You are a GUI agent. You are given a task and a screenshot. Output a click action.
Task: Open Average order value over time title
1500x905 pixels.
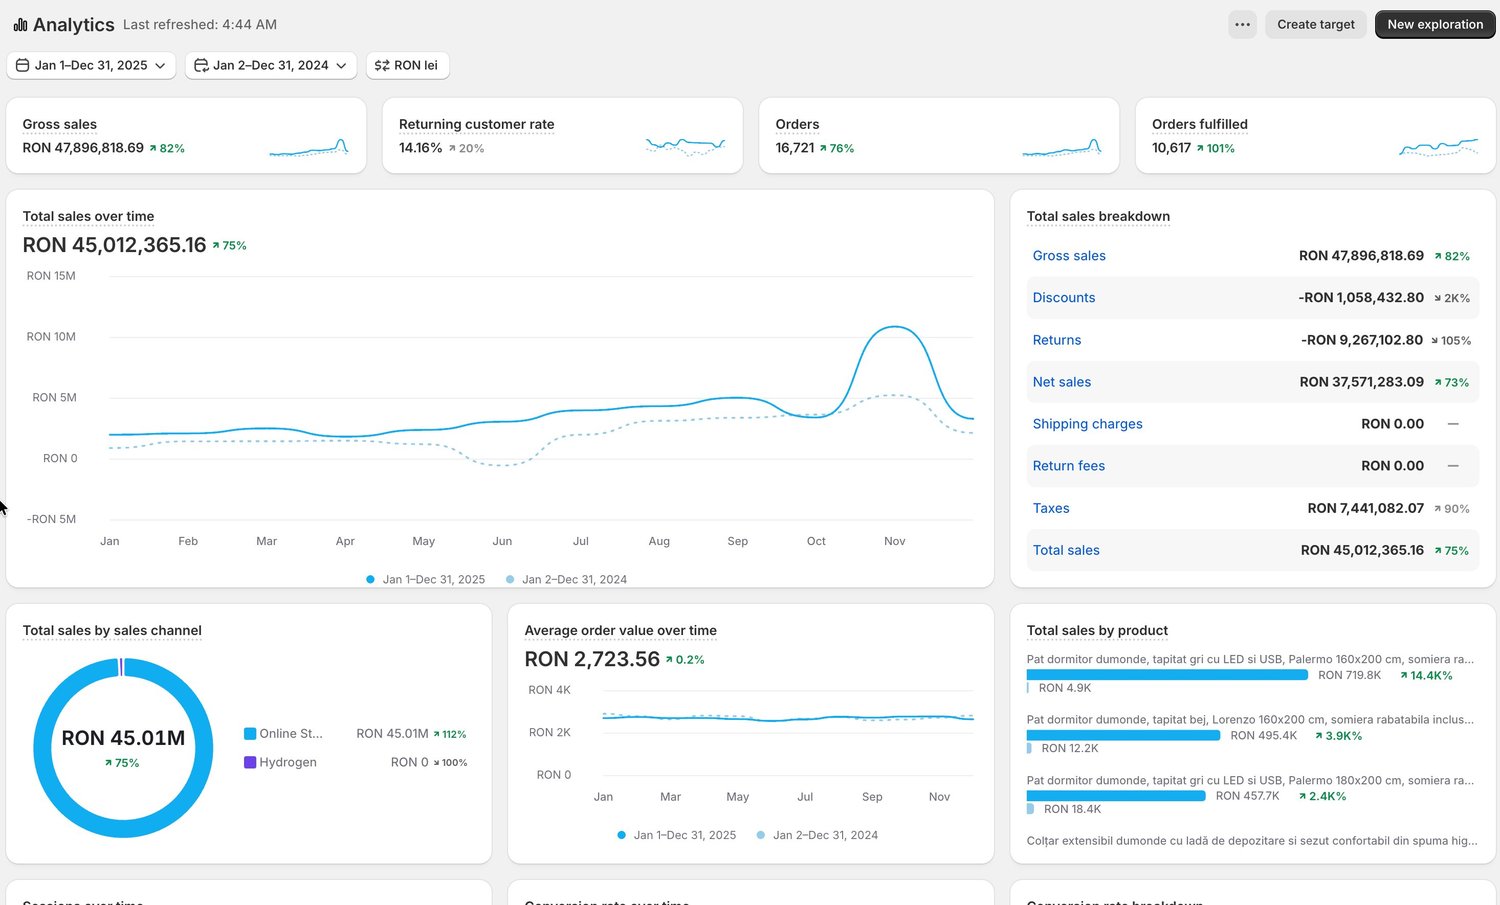click(620, 630)
